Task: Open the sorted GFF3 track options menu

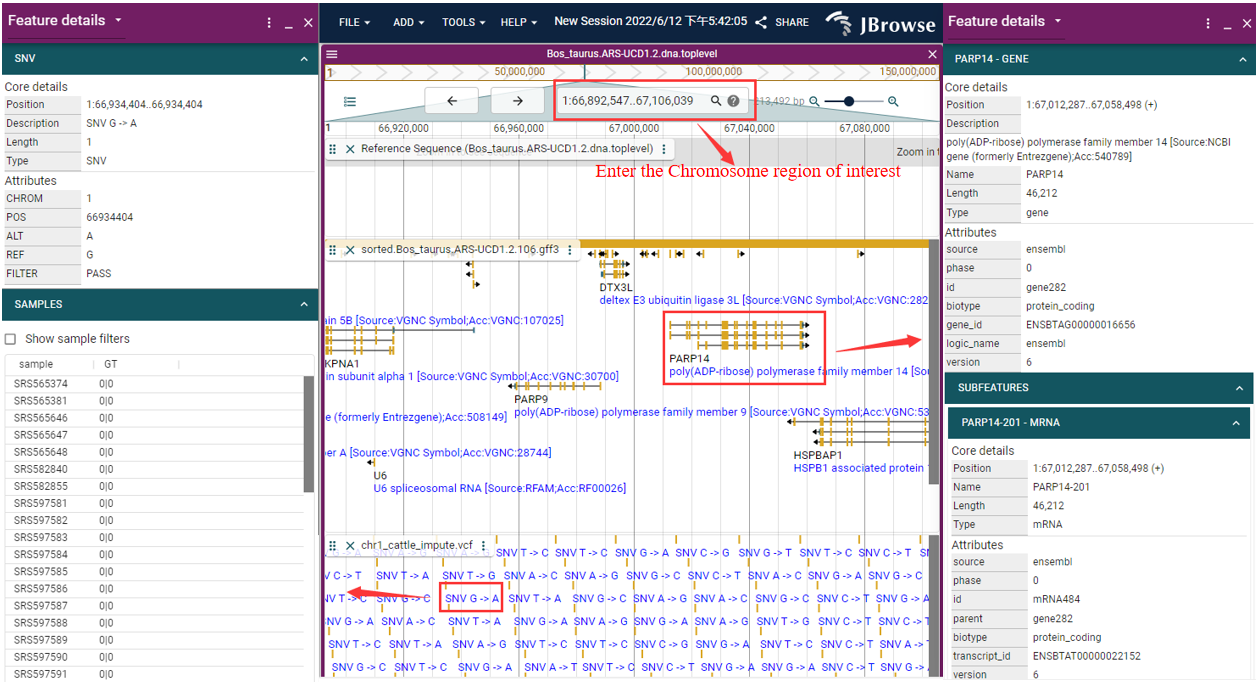Action: [570, 249]
